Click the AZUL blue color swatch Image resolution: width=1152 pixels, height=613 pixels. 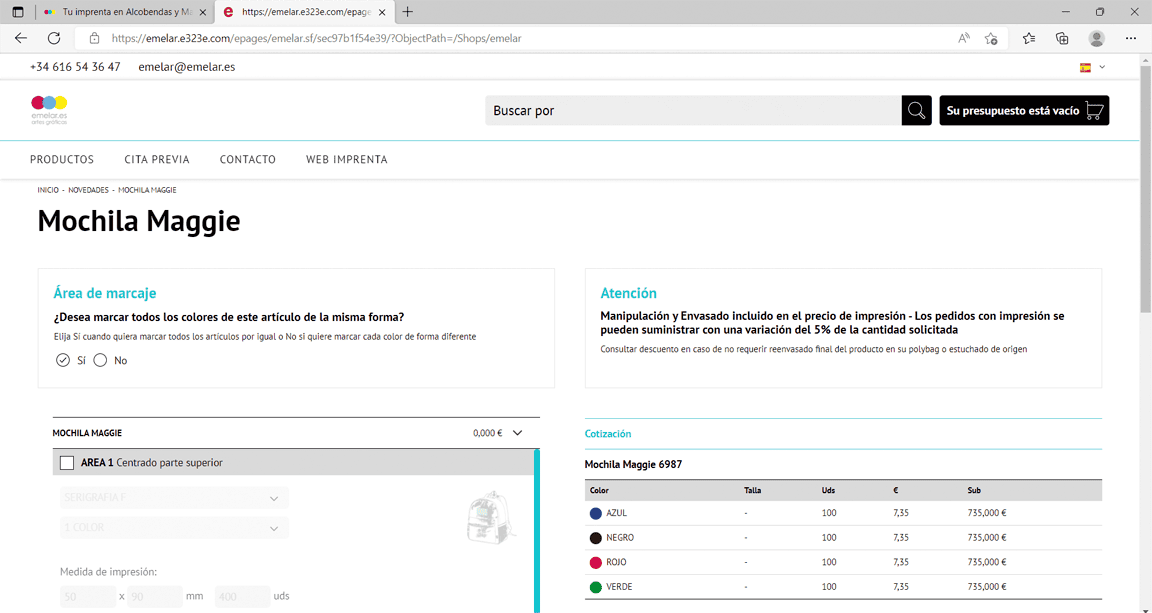pos(596,513)
